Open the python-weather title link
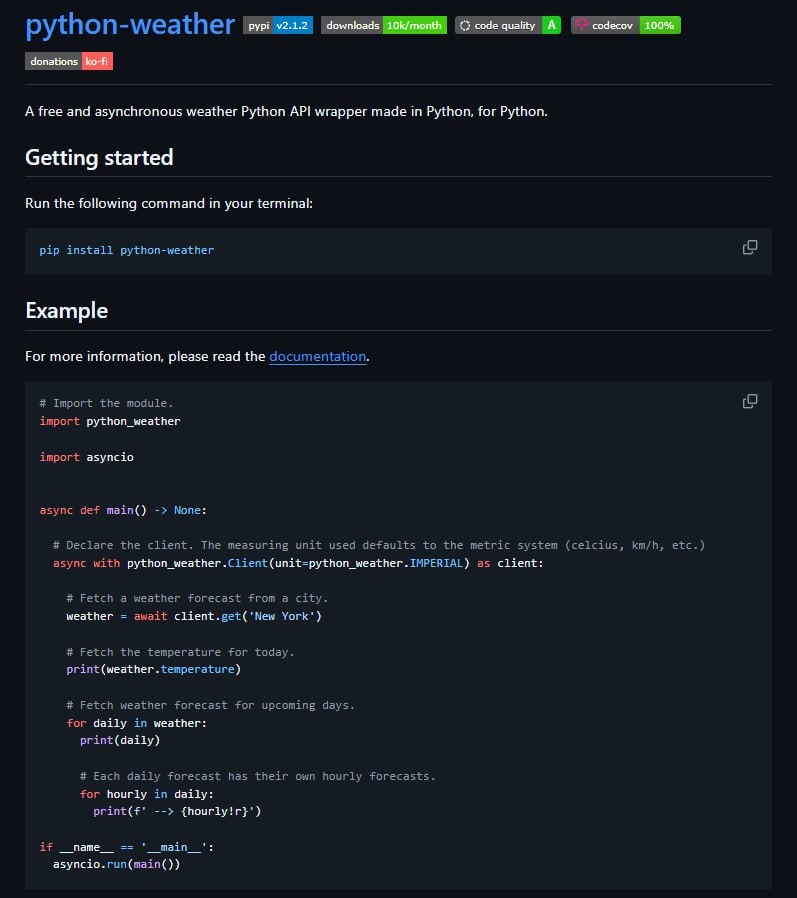The height and width of the screenshot is (898, 797). pos(130,24)
